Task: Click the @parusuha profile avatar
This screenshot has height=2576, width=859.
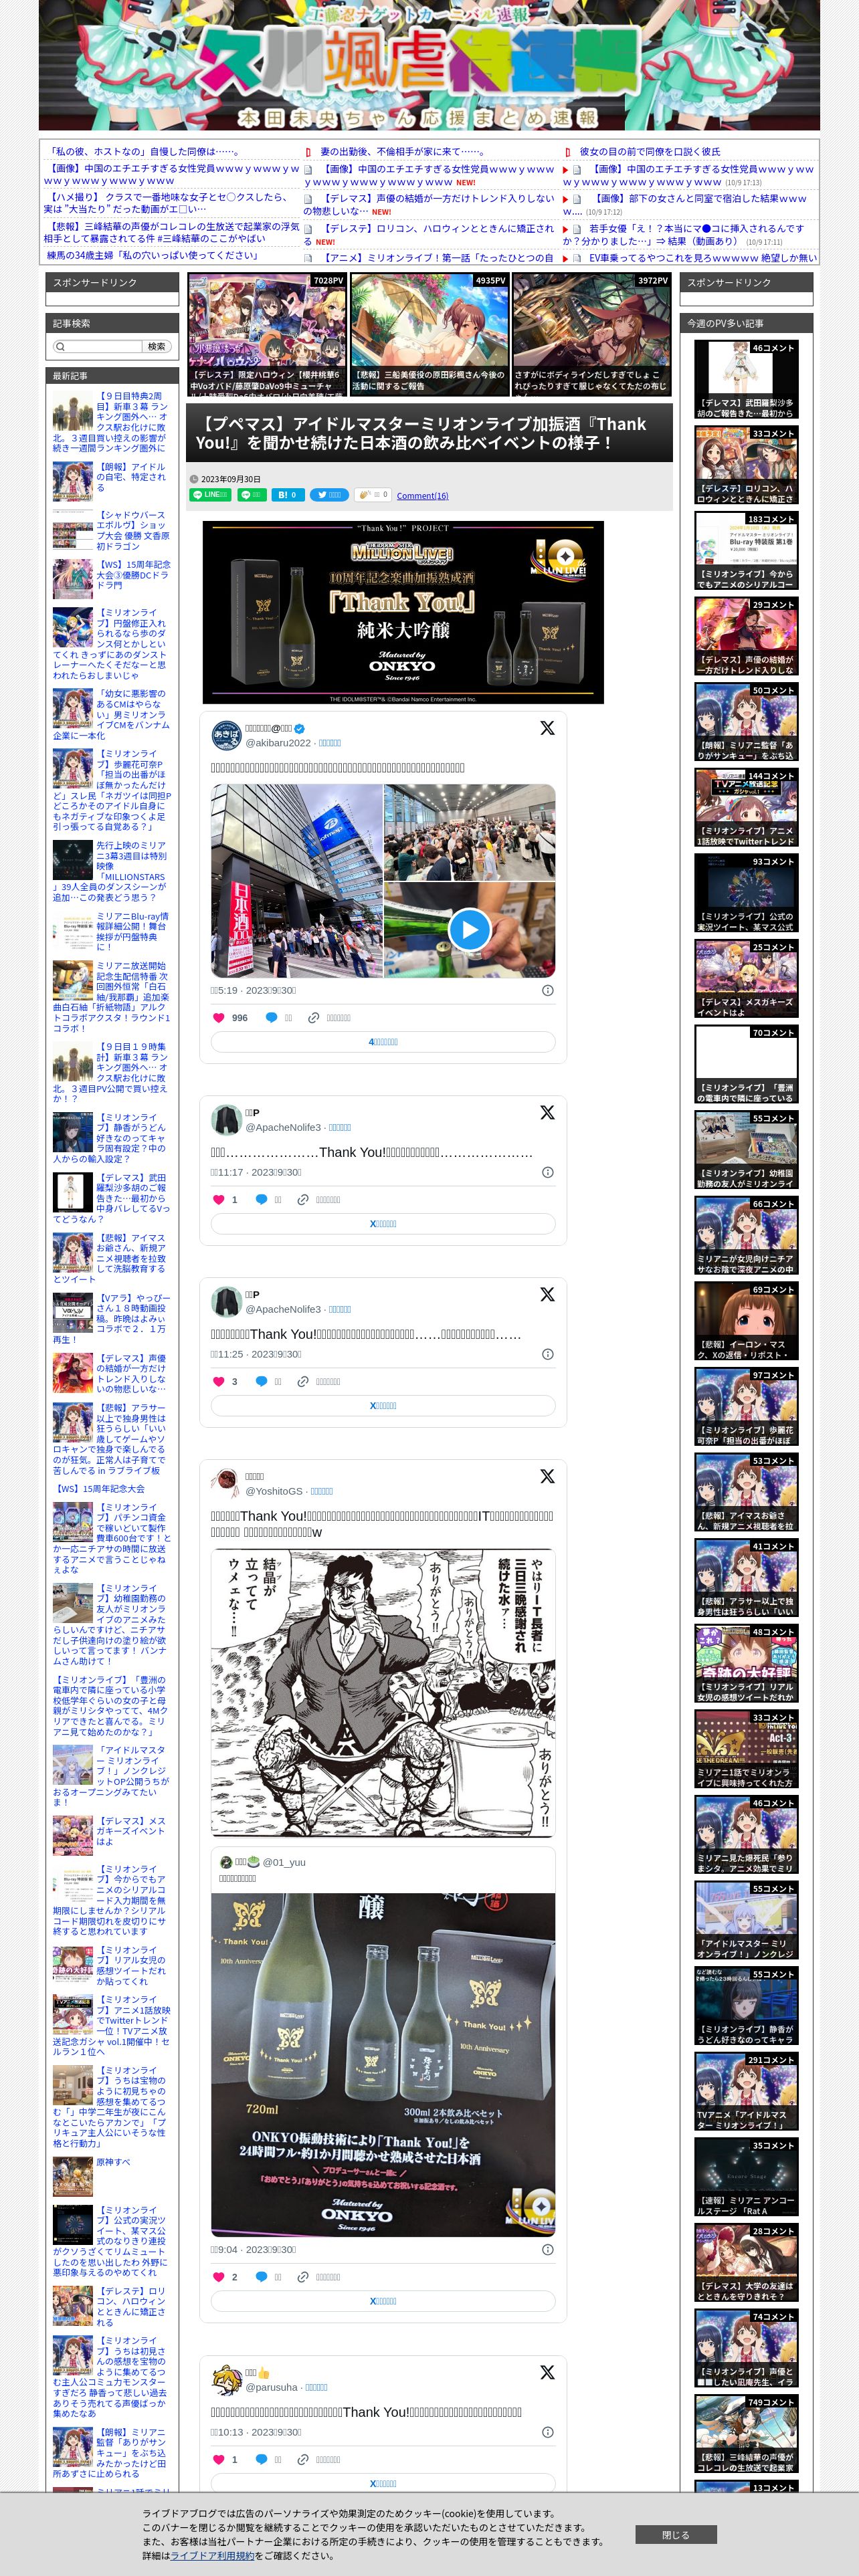Action: [x=226, y=2379]
